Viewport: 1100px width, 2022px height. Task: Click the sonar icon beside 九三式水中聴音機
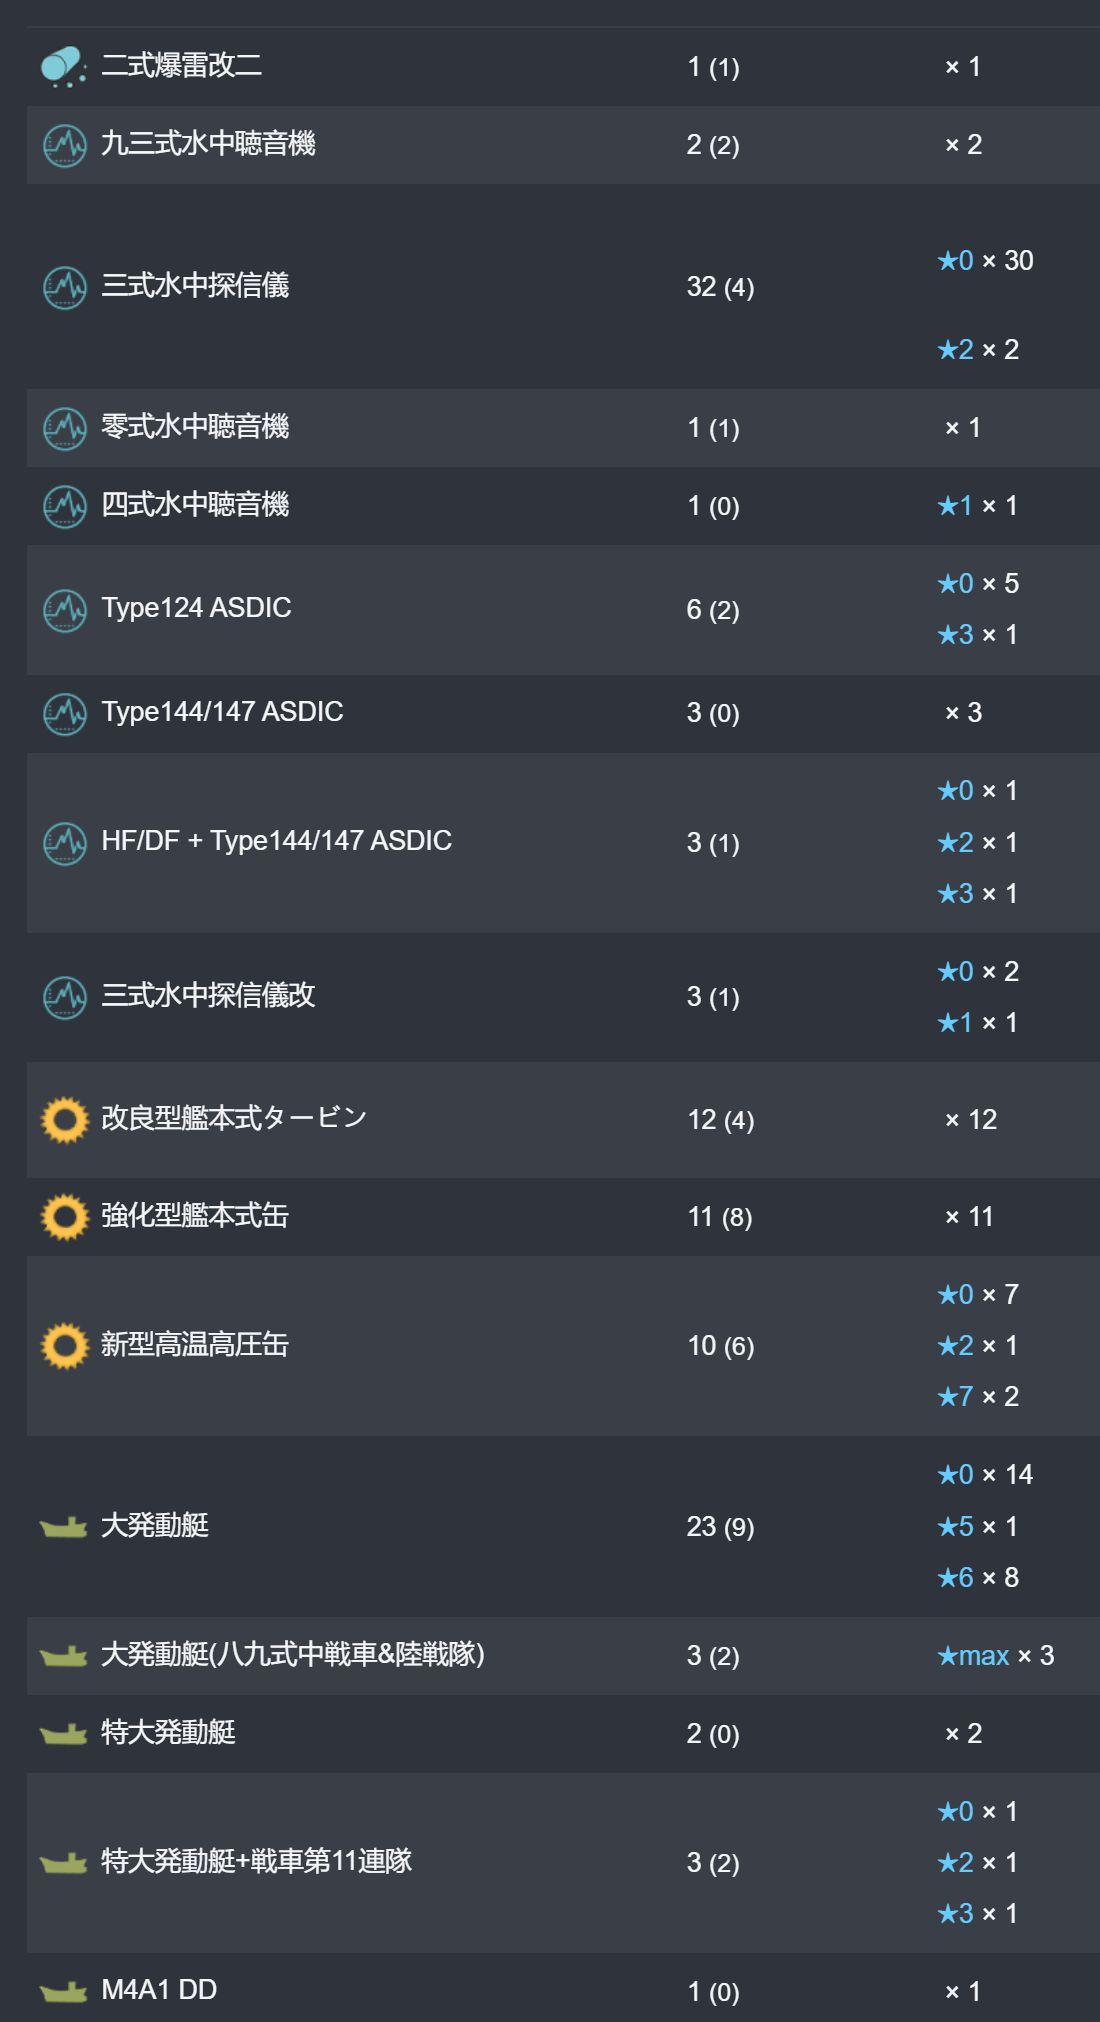pos(65,146)
